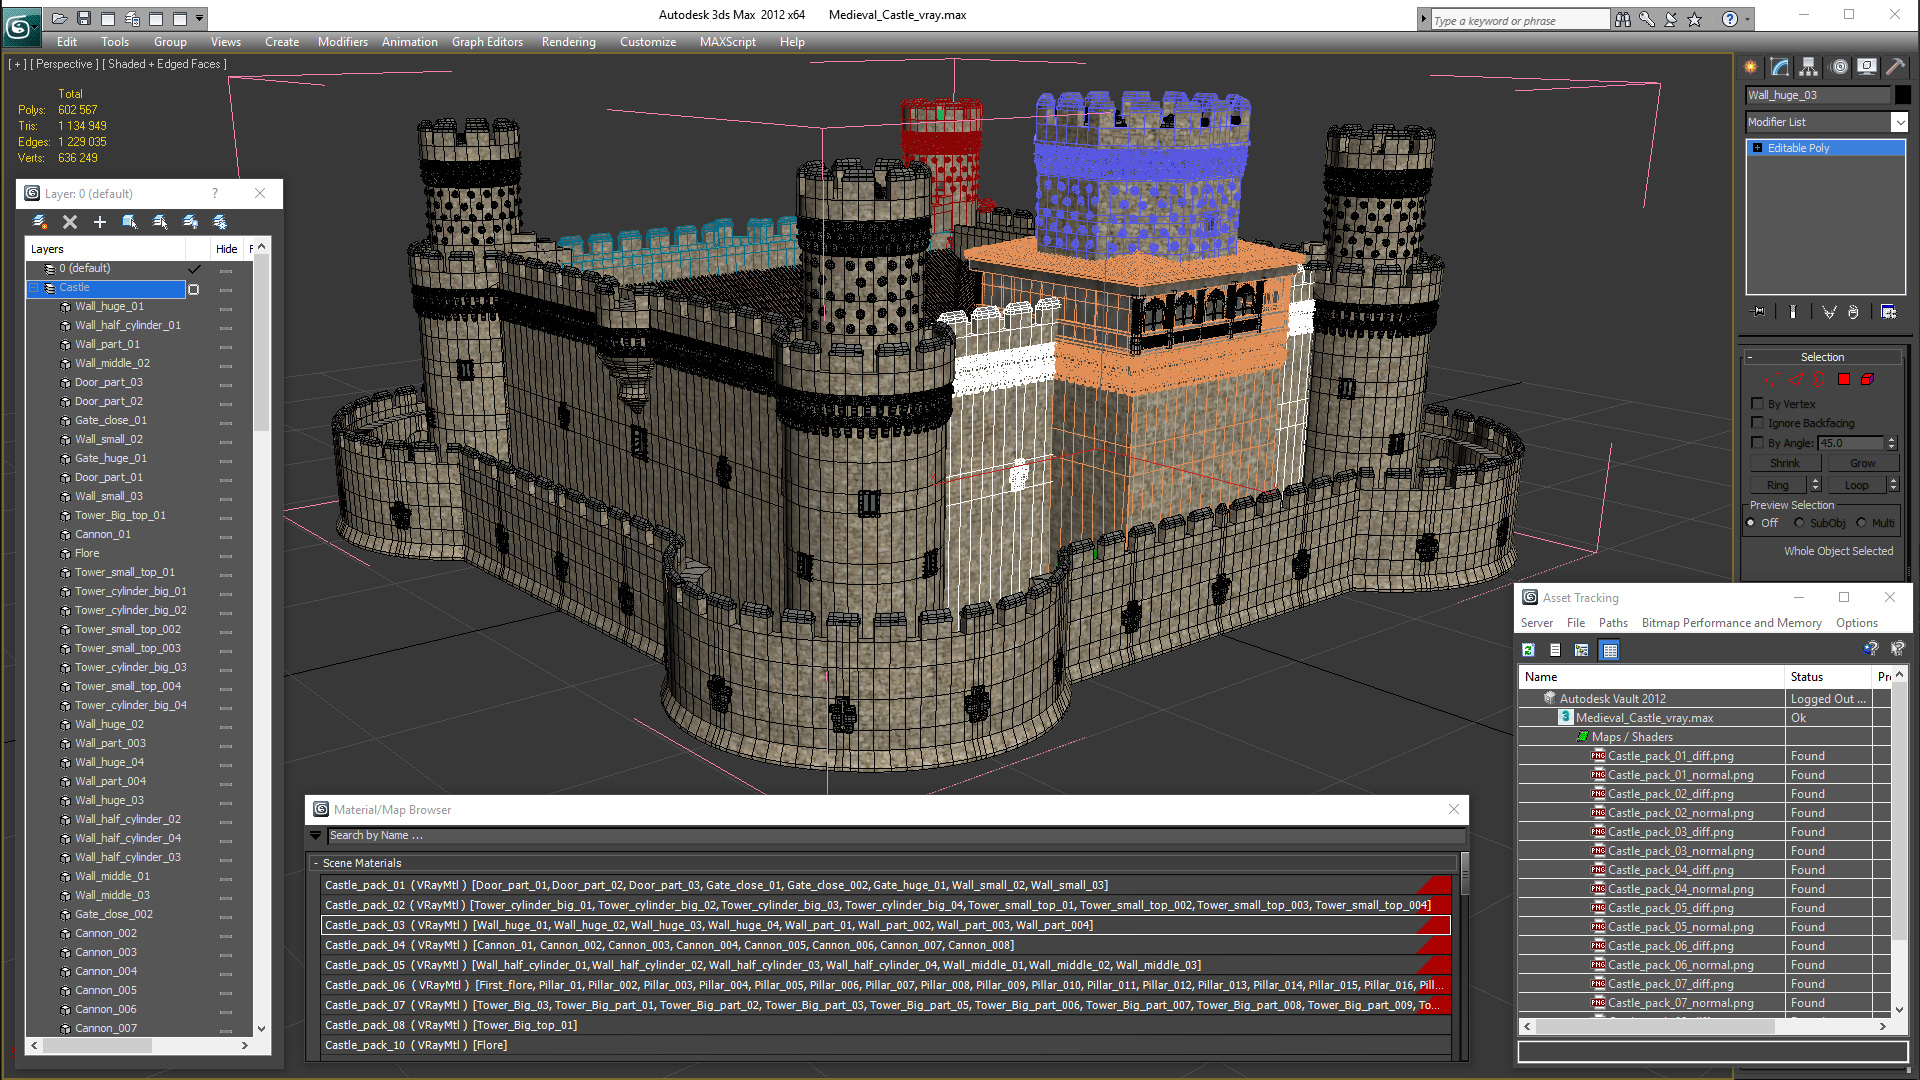Click Delete Layer X icon
Screen dimensions: 1920x1080
coord(70,222)
